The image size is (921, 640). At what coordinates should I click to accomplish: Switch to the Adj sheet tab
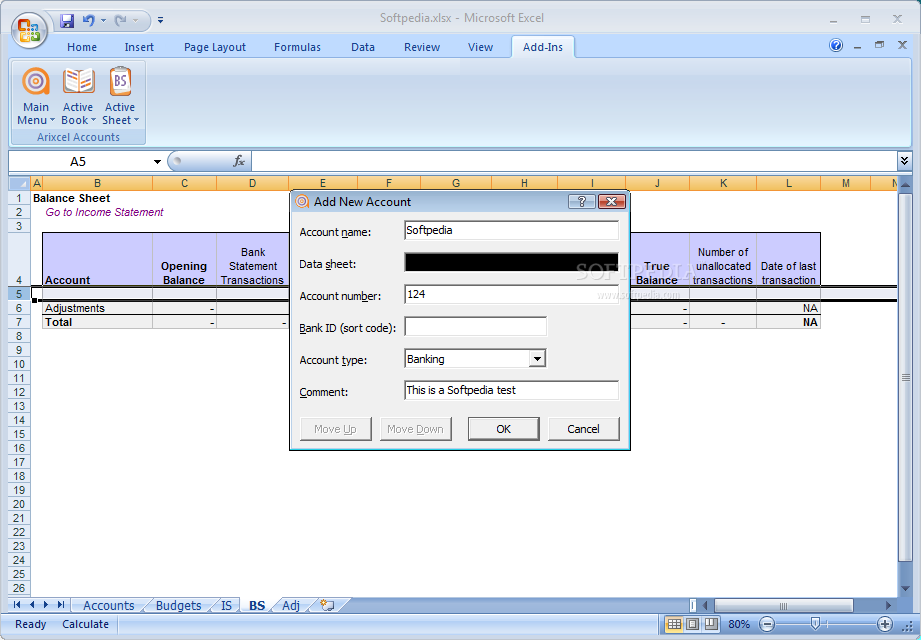291,605
